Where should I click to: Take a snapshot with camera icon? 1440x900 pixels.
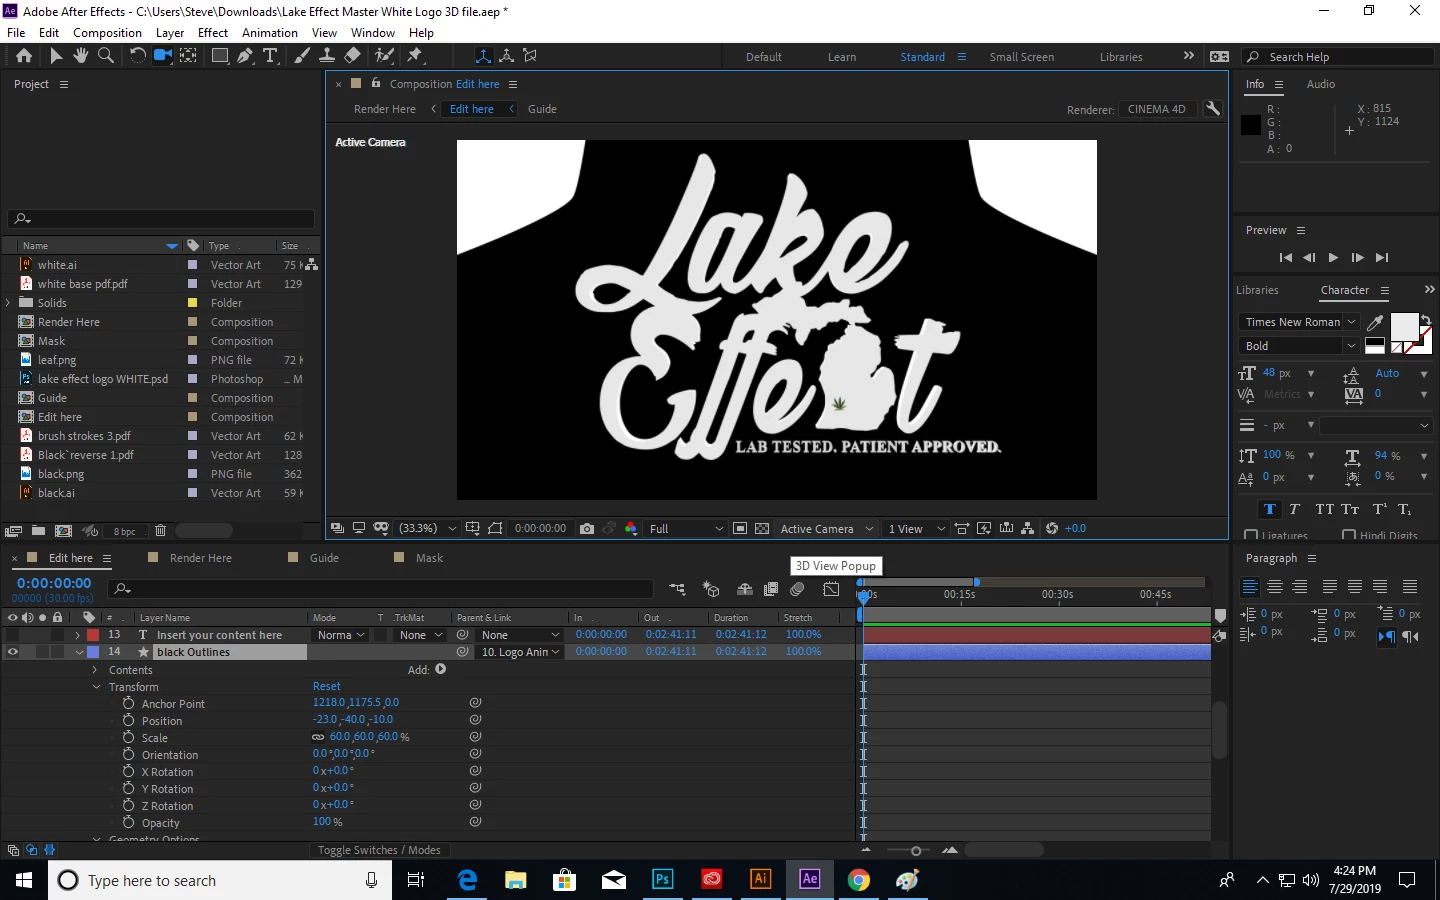pyautogui.click(x=587, y=528)
